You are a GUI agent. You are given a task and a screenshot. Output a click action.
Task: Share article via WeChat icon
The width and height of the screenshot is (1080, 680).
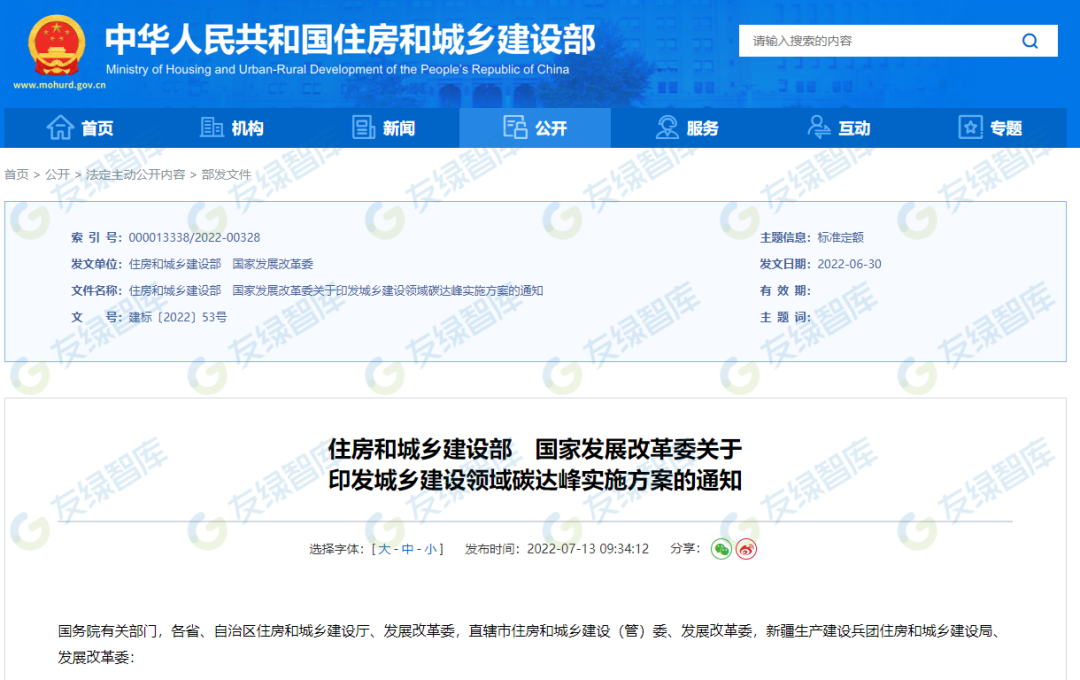721,549
